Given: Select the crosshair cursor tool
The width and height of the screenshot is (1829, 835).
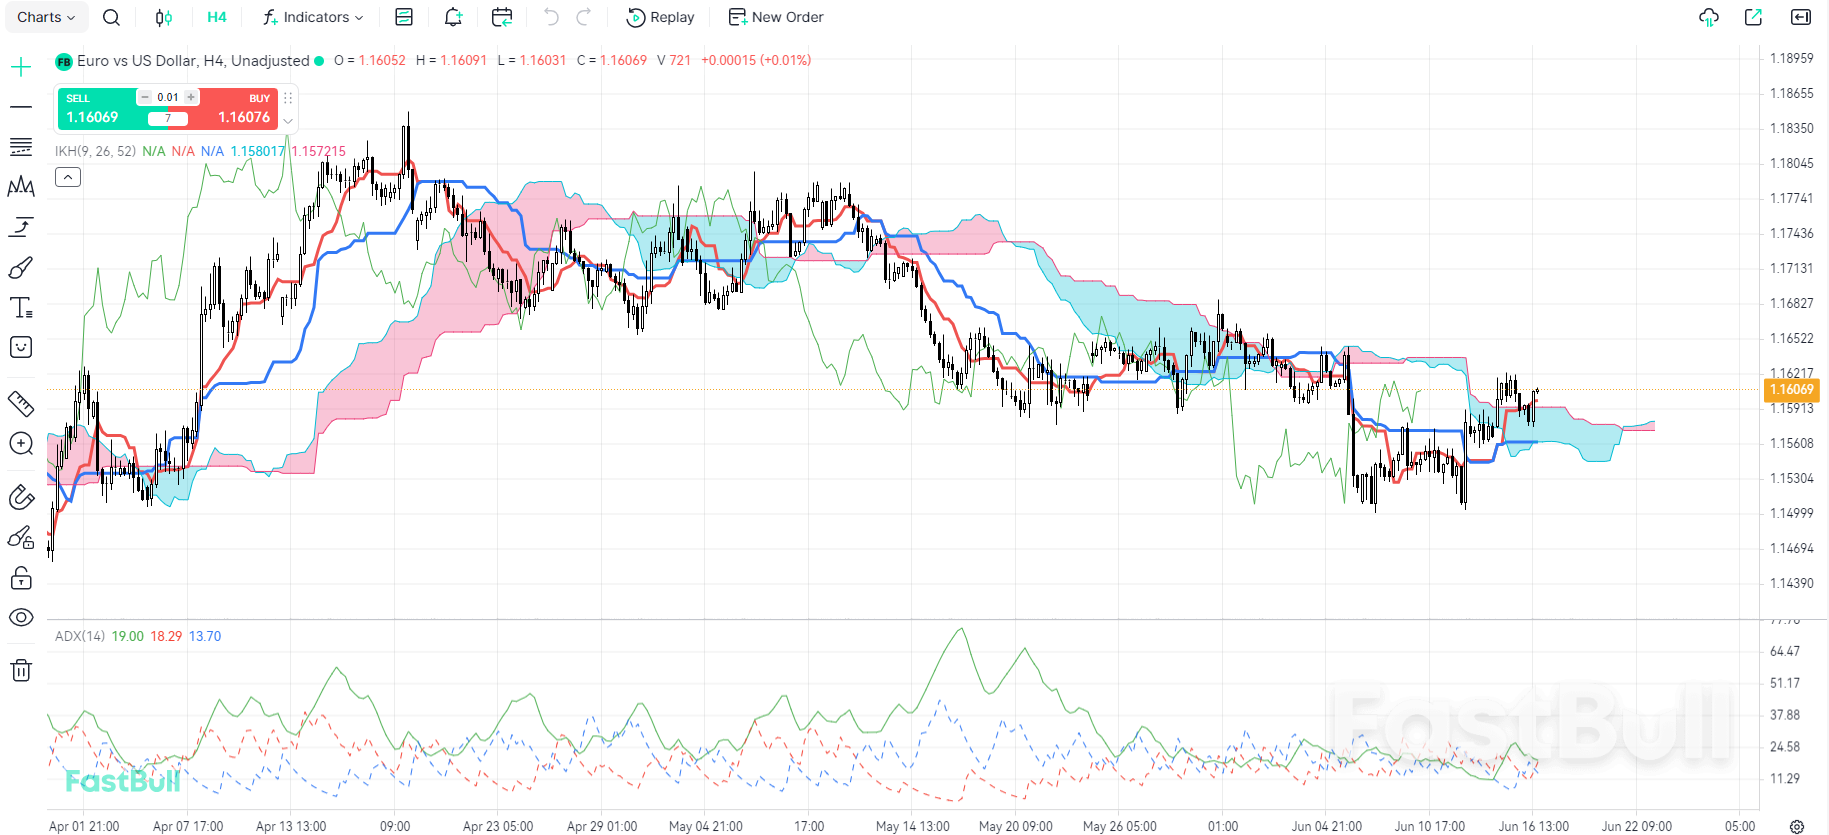Looking at the screenshot, I should point(21,67).
